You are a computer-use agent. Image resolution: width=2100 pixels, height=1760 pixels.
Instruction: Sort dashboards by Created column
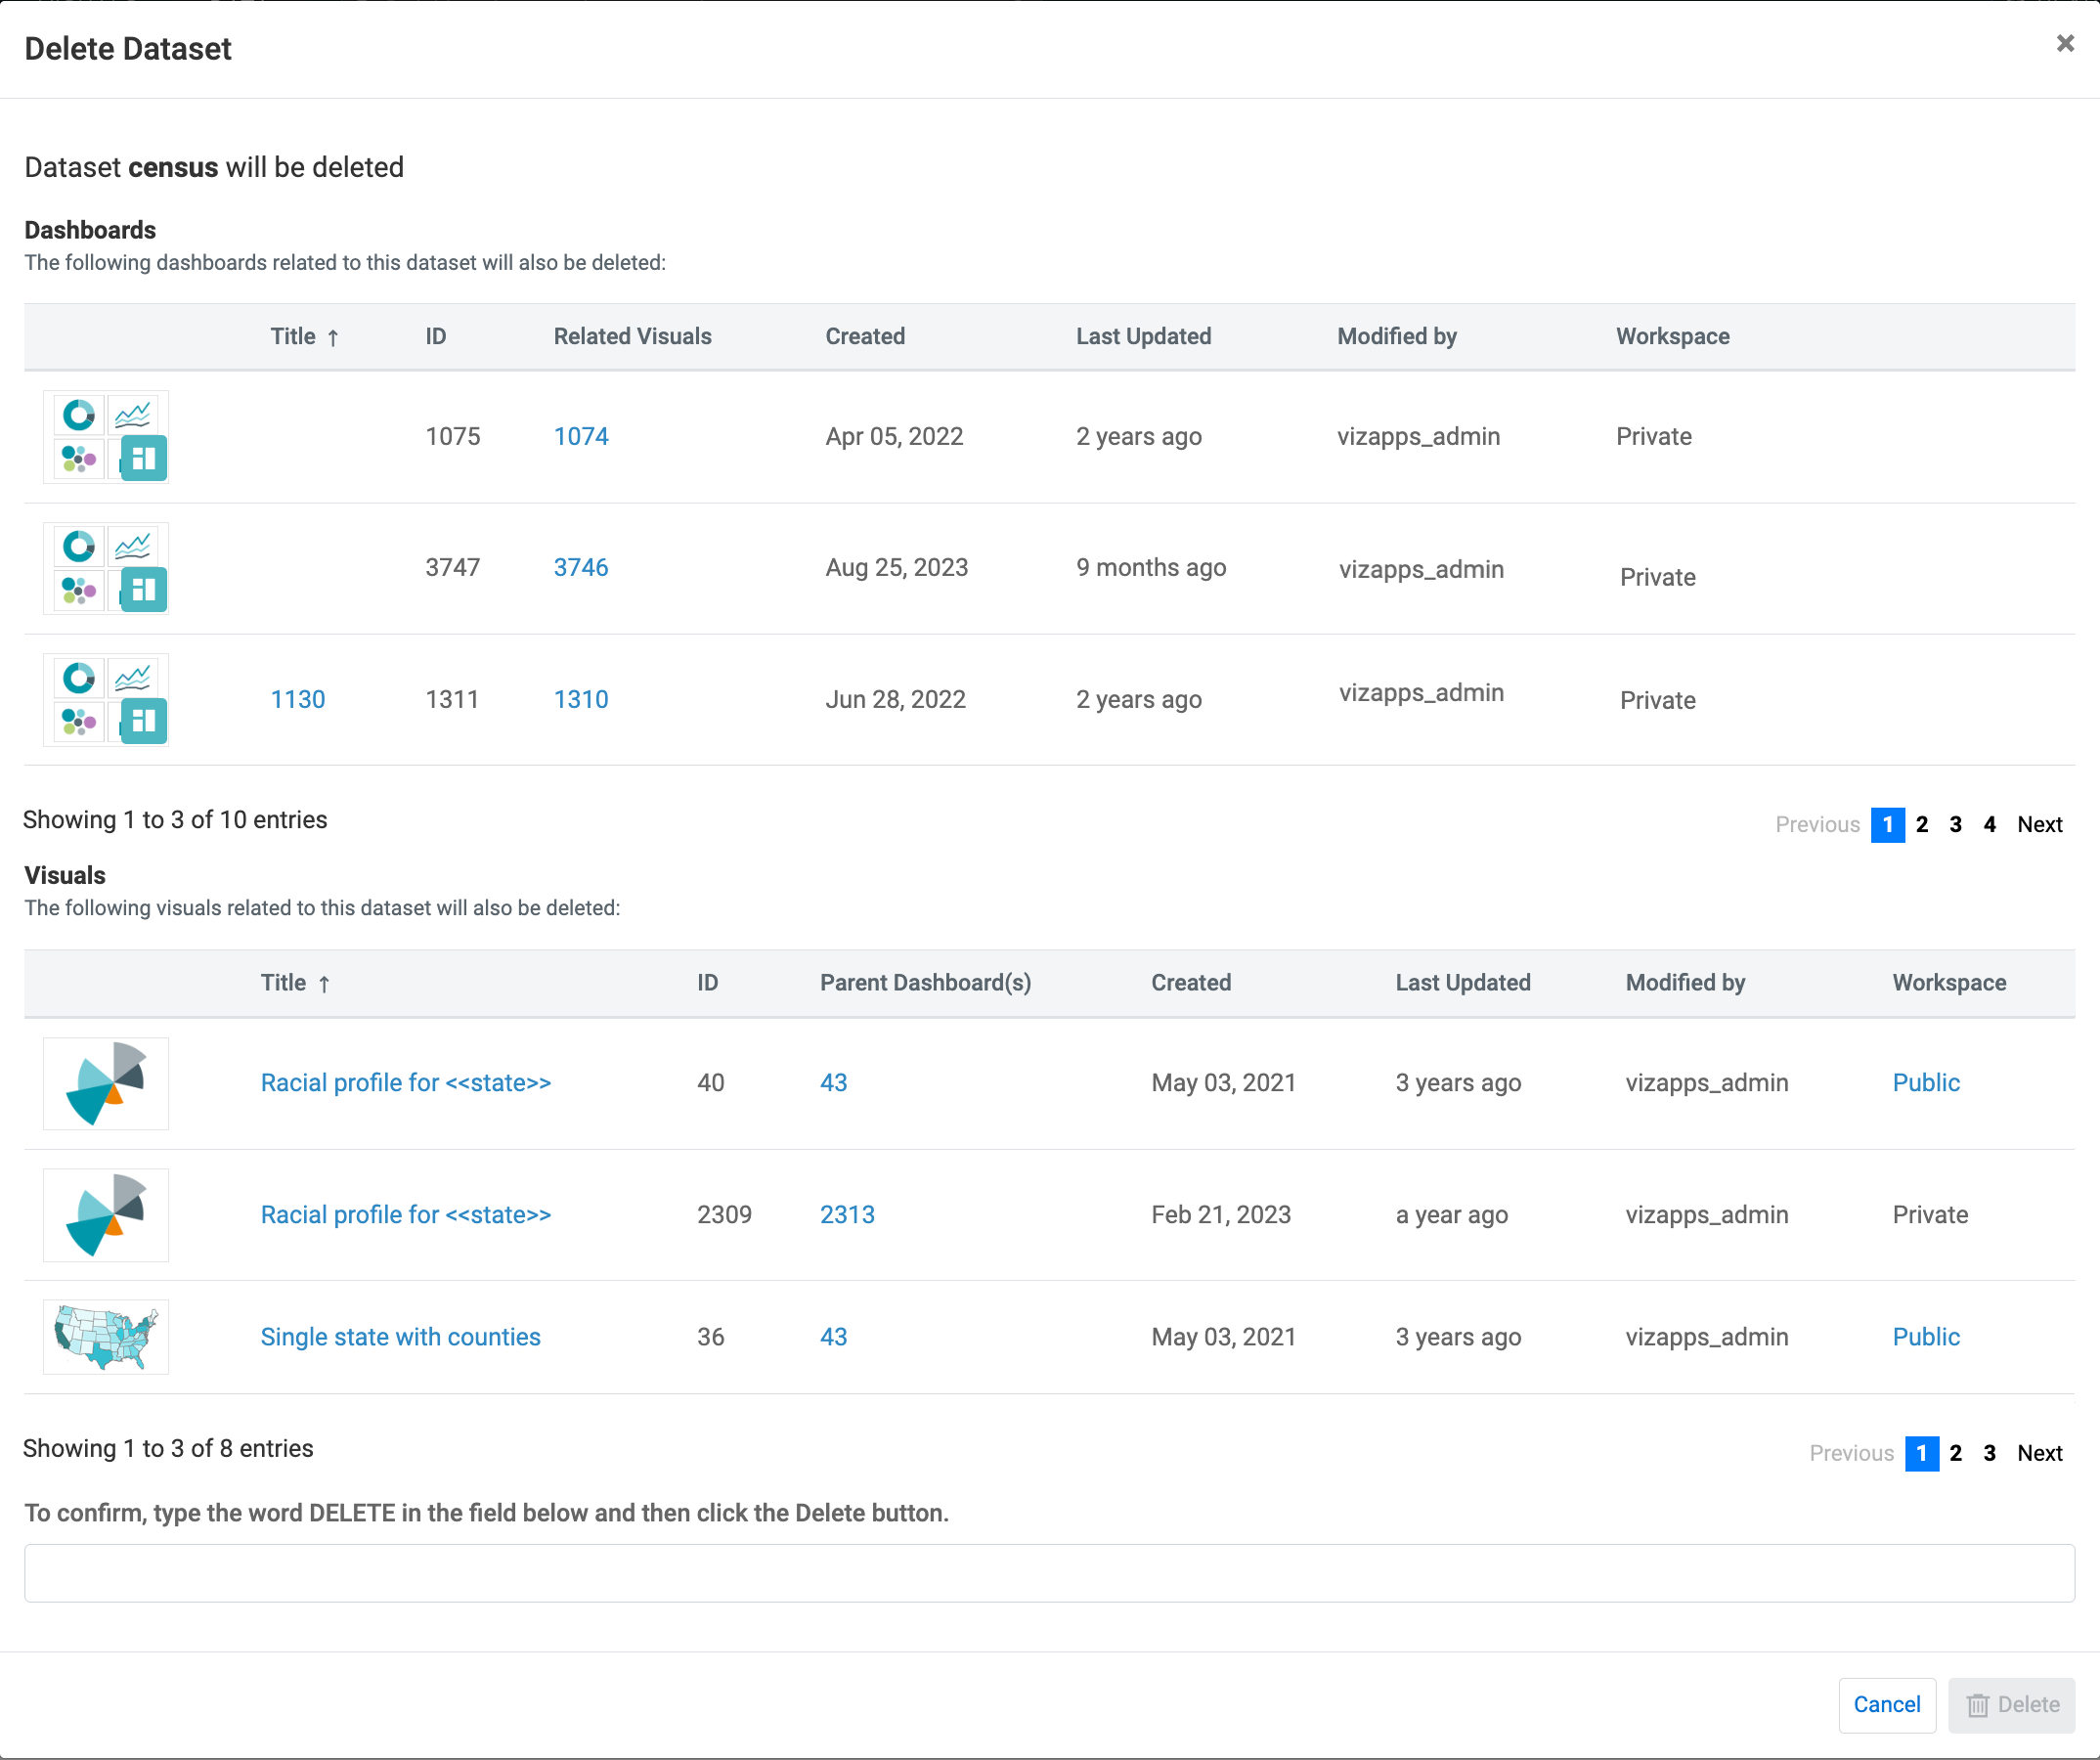(x=865, y=337)
